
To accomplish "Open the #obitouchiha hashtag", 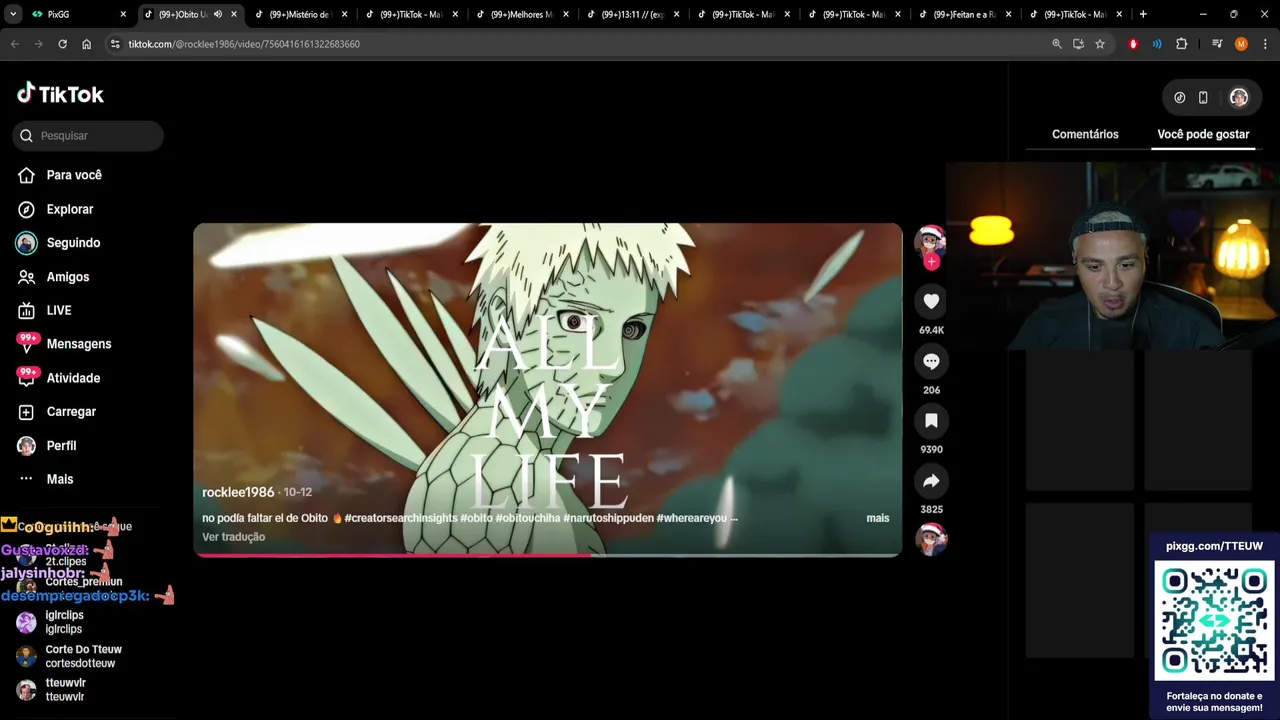I will (528, 518).
